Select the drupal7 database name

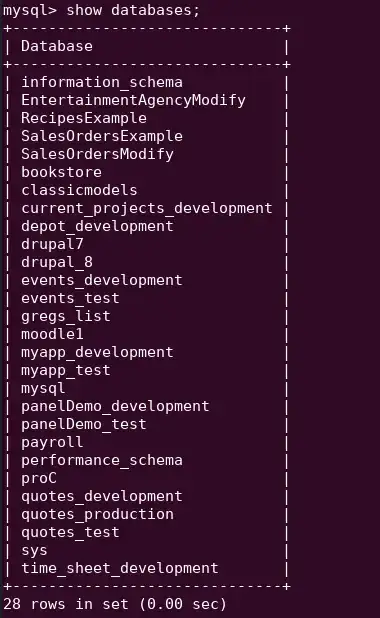(52, 244)
